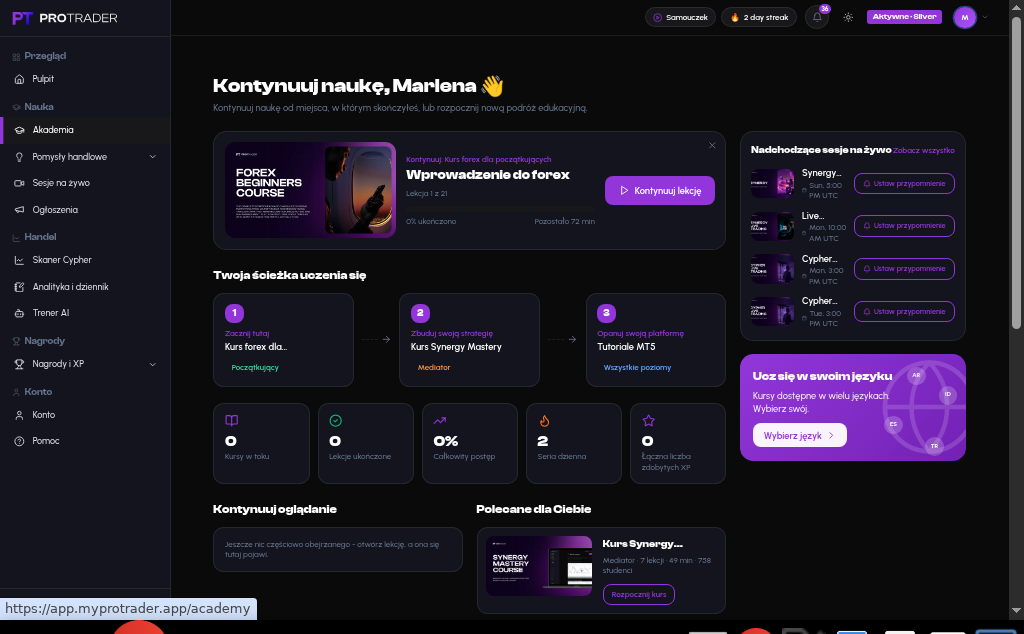This screenshot has height=634, width=1024.
Task: Click the Nagrody i XP trophy icon
Action: (20, 364)
